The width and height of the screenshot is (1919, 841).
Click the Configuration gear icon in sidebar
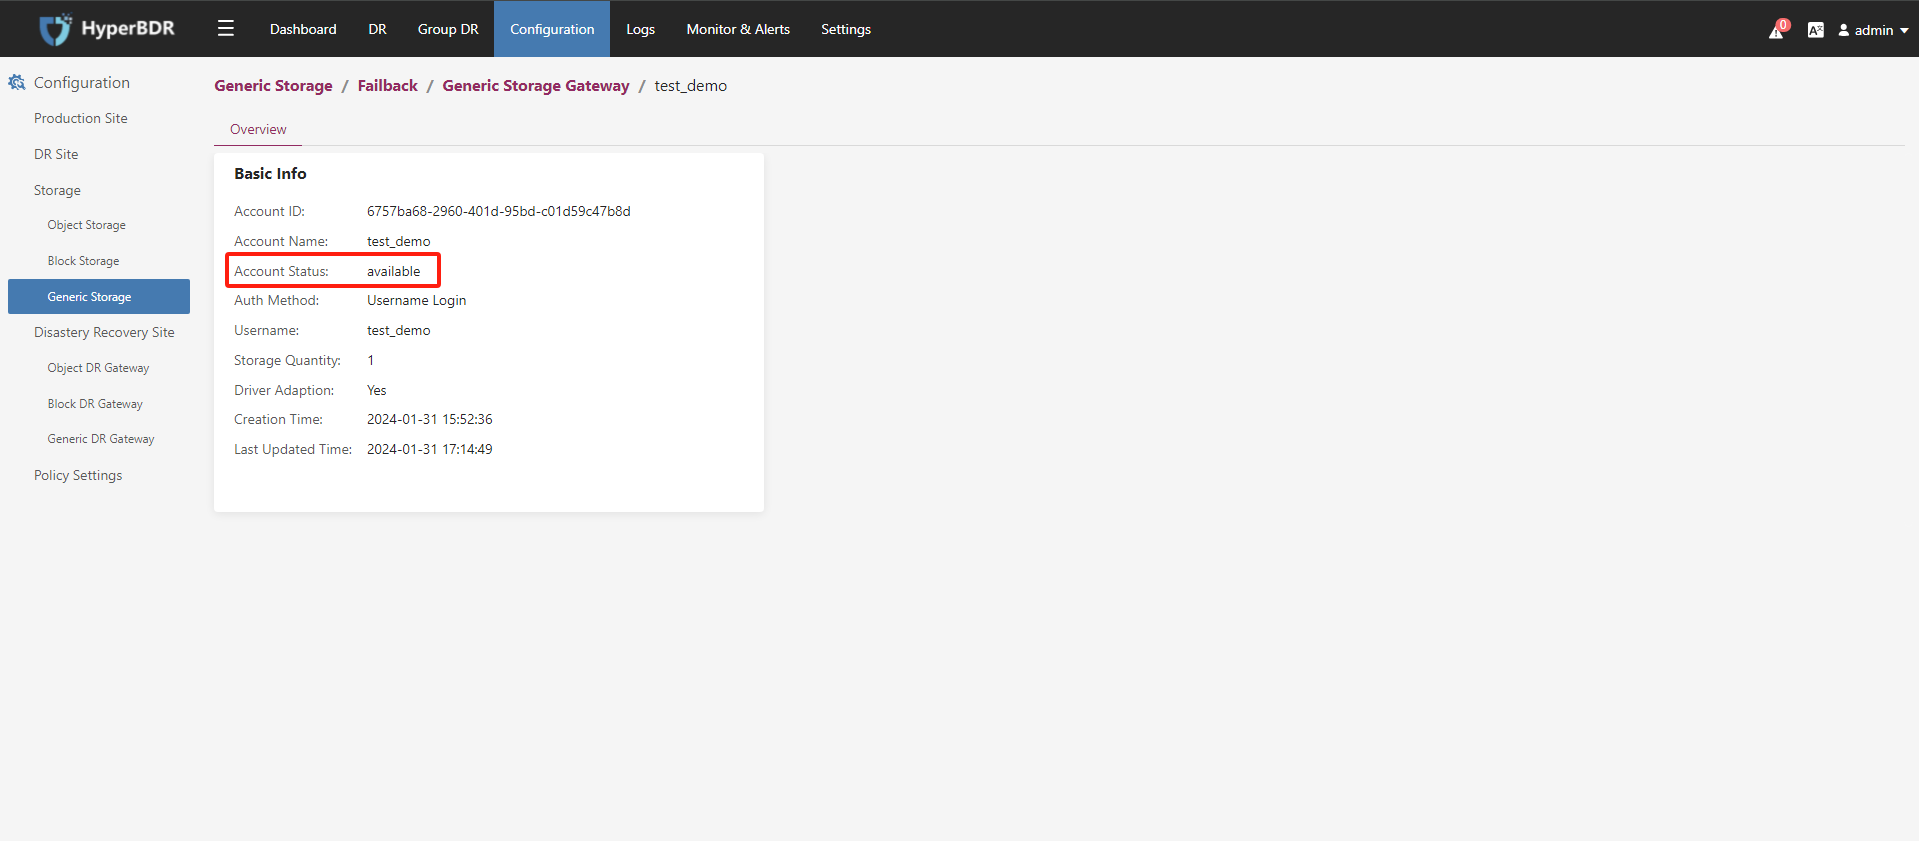(x=17, y=82)
